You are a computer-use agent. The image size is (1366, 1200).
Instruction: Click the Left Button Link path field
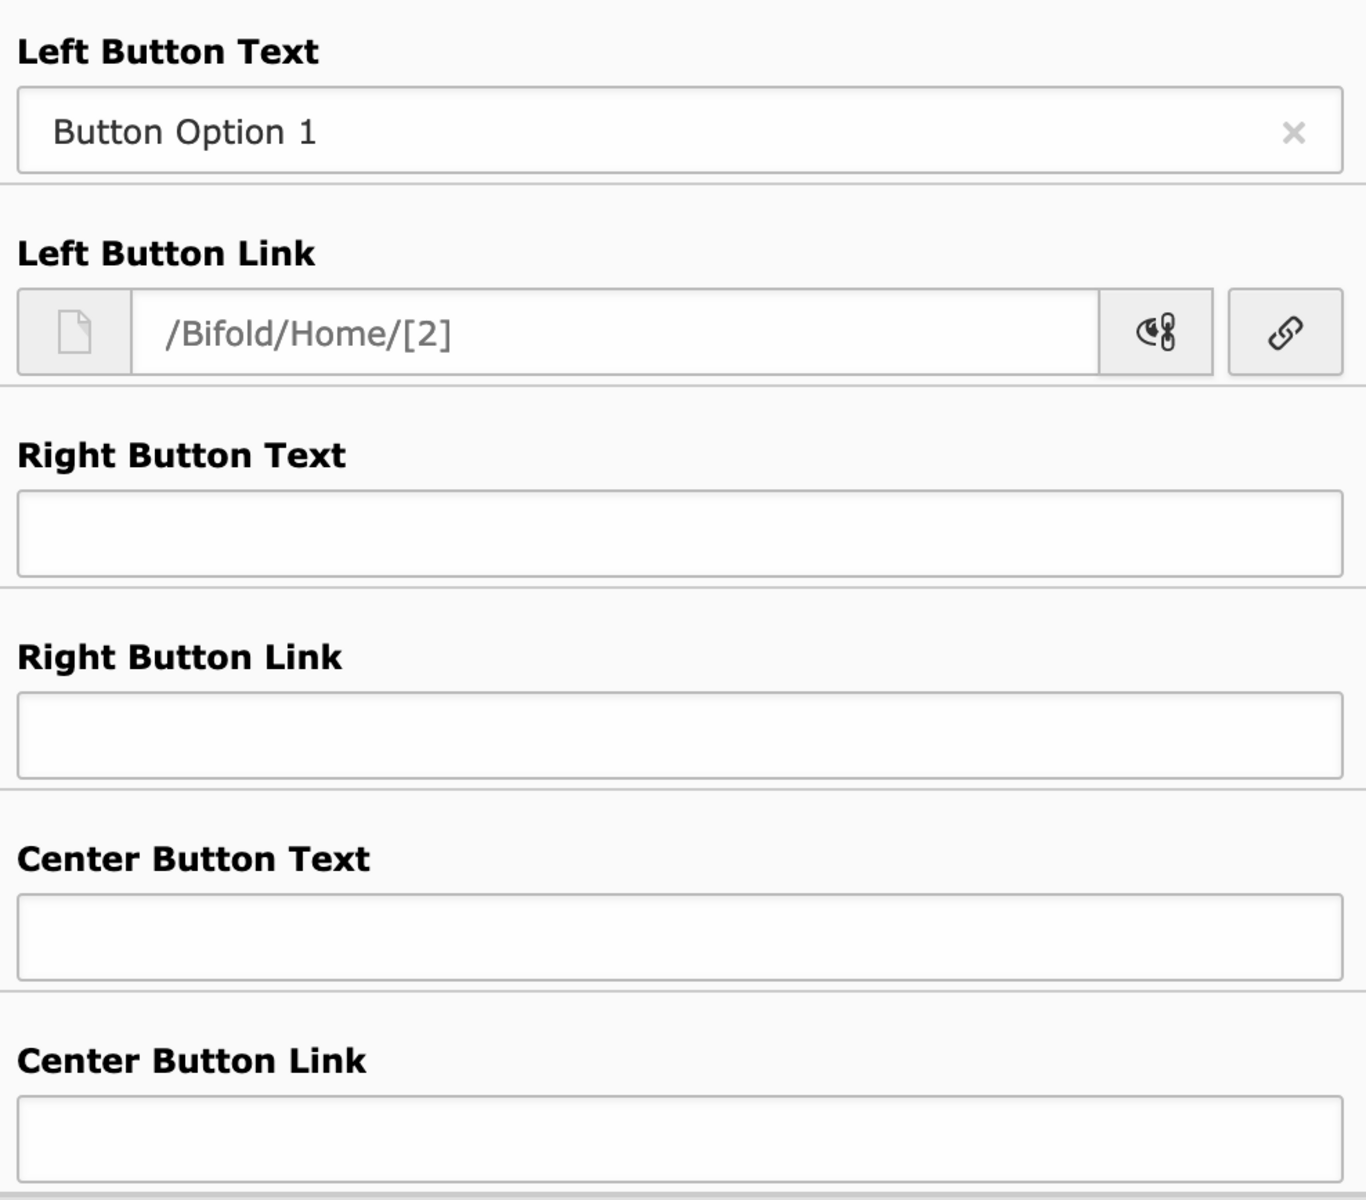[615, 333]
